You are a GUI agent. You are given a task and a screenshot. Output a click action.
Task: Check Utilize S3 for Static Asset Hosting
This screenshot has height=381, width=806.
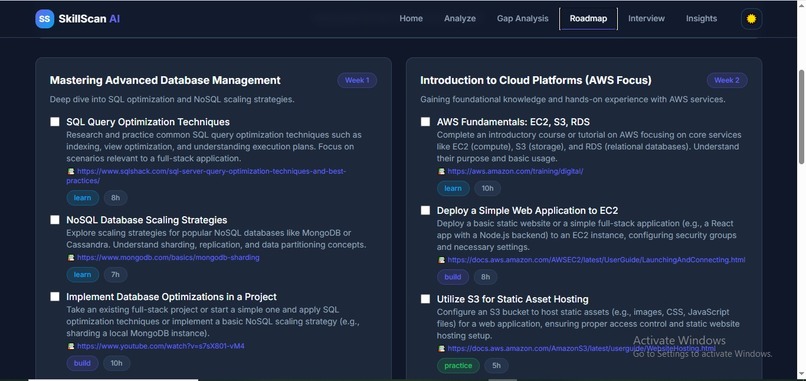(425, 299)
